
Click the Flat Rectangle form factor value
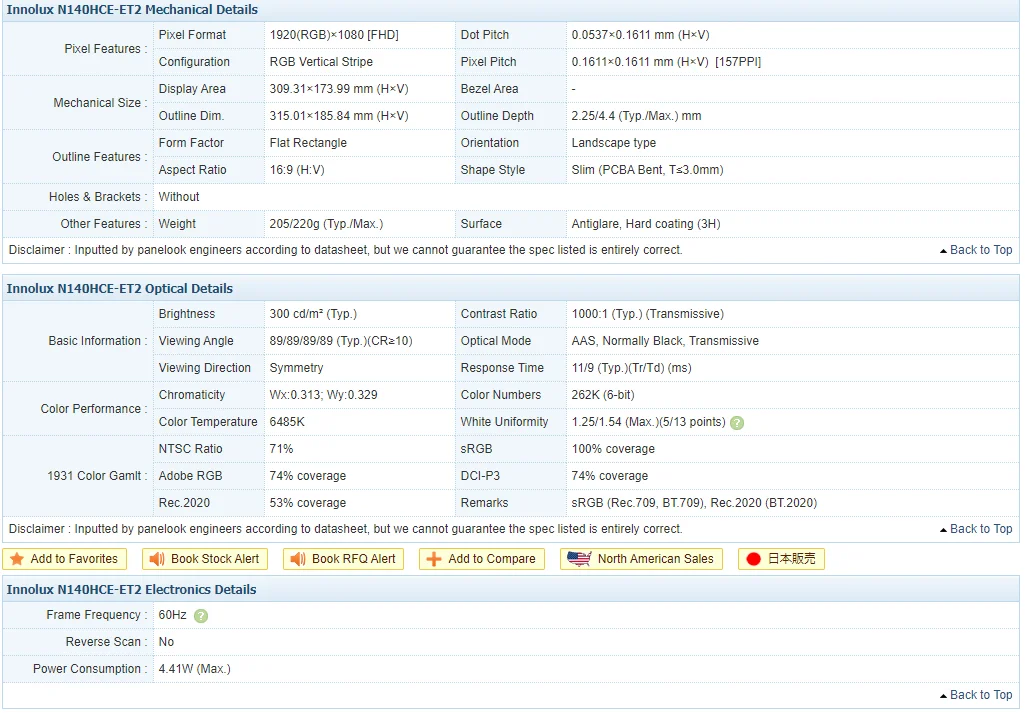(308, 143)
